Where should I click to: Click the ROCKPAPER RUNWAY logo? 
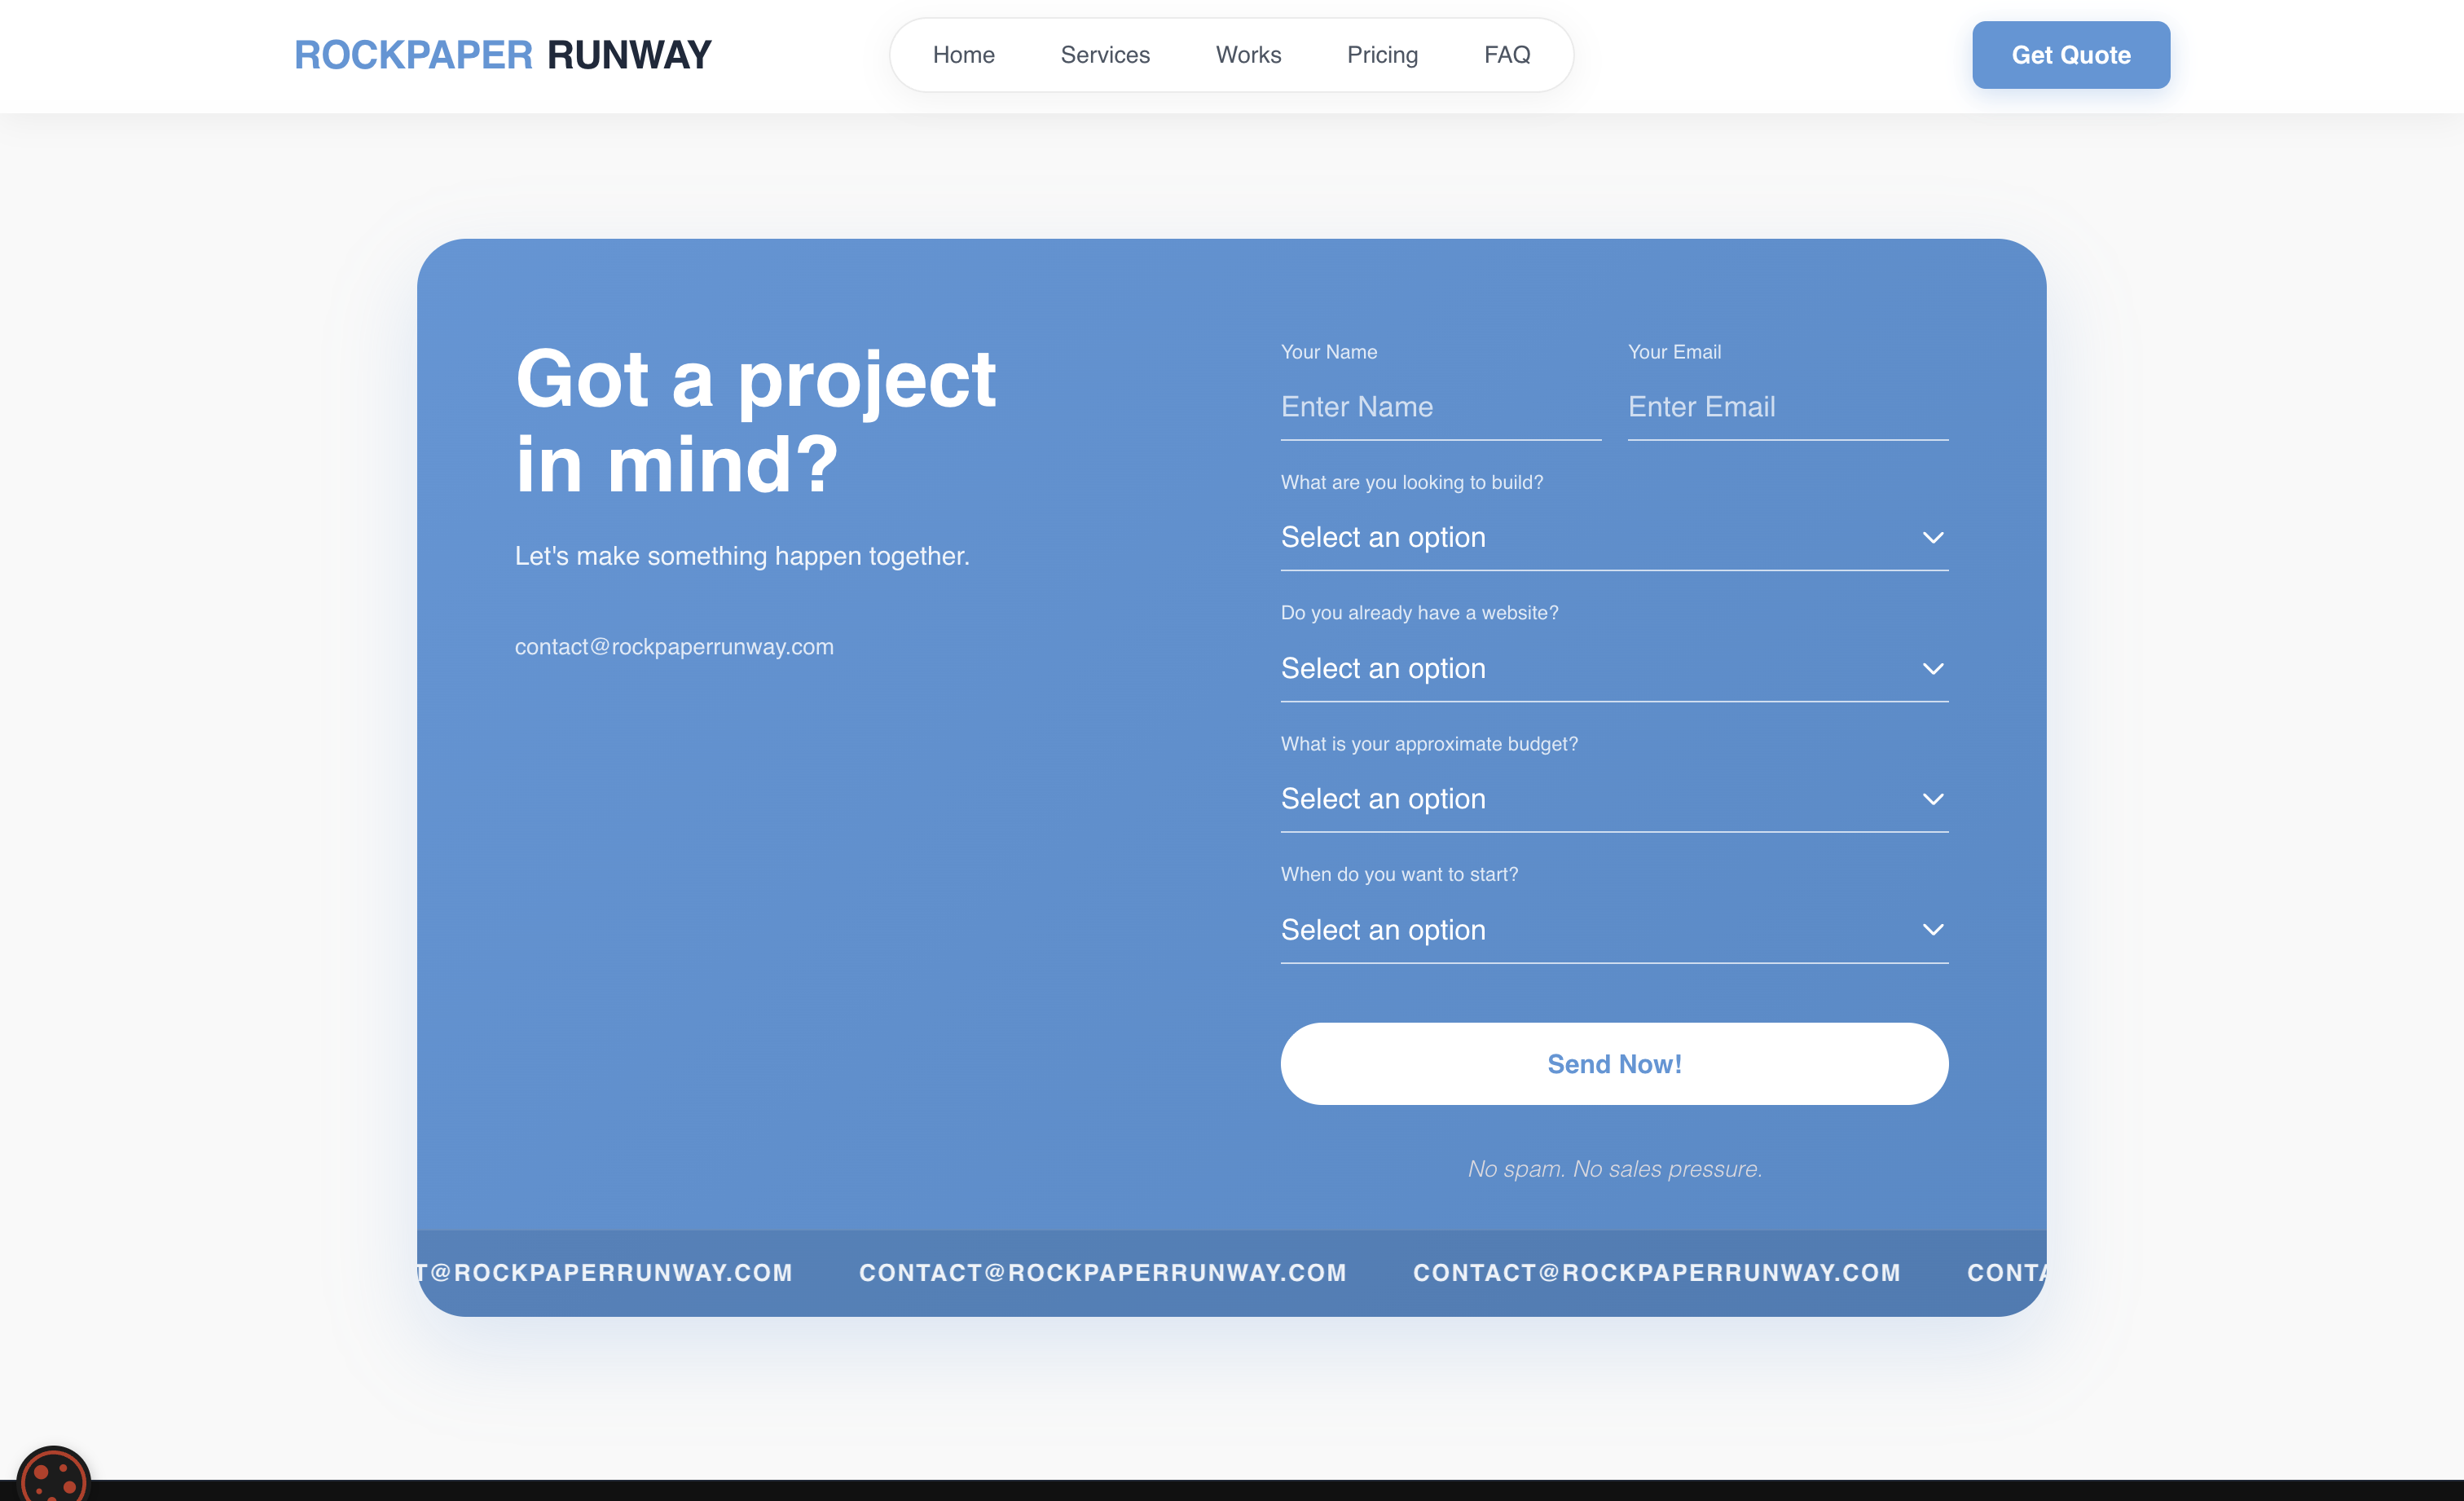click(x=502, y=55)
